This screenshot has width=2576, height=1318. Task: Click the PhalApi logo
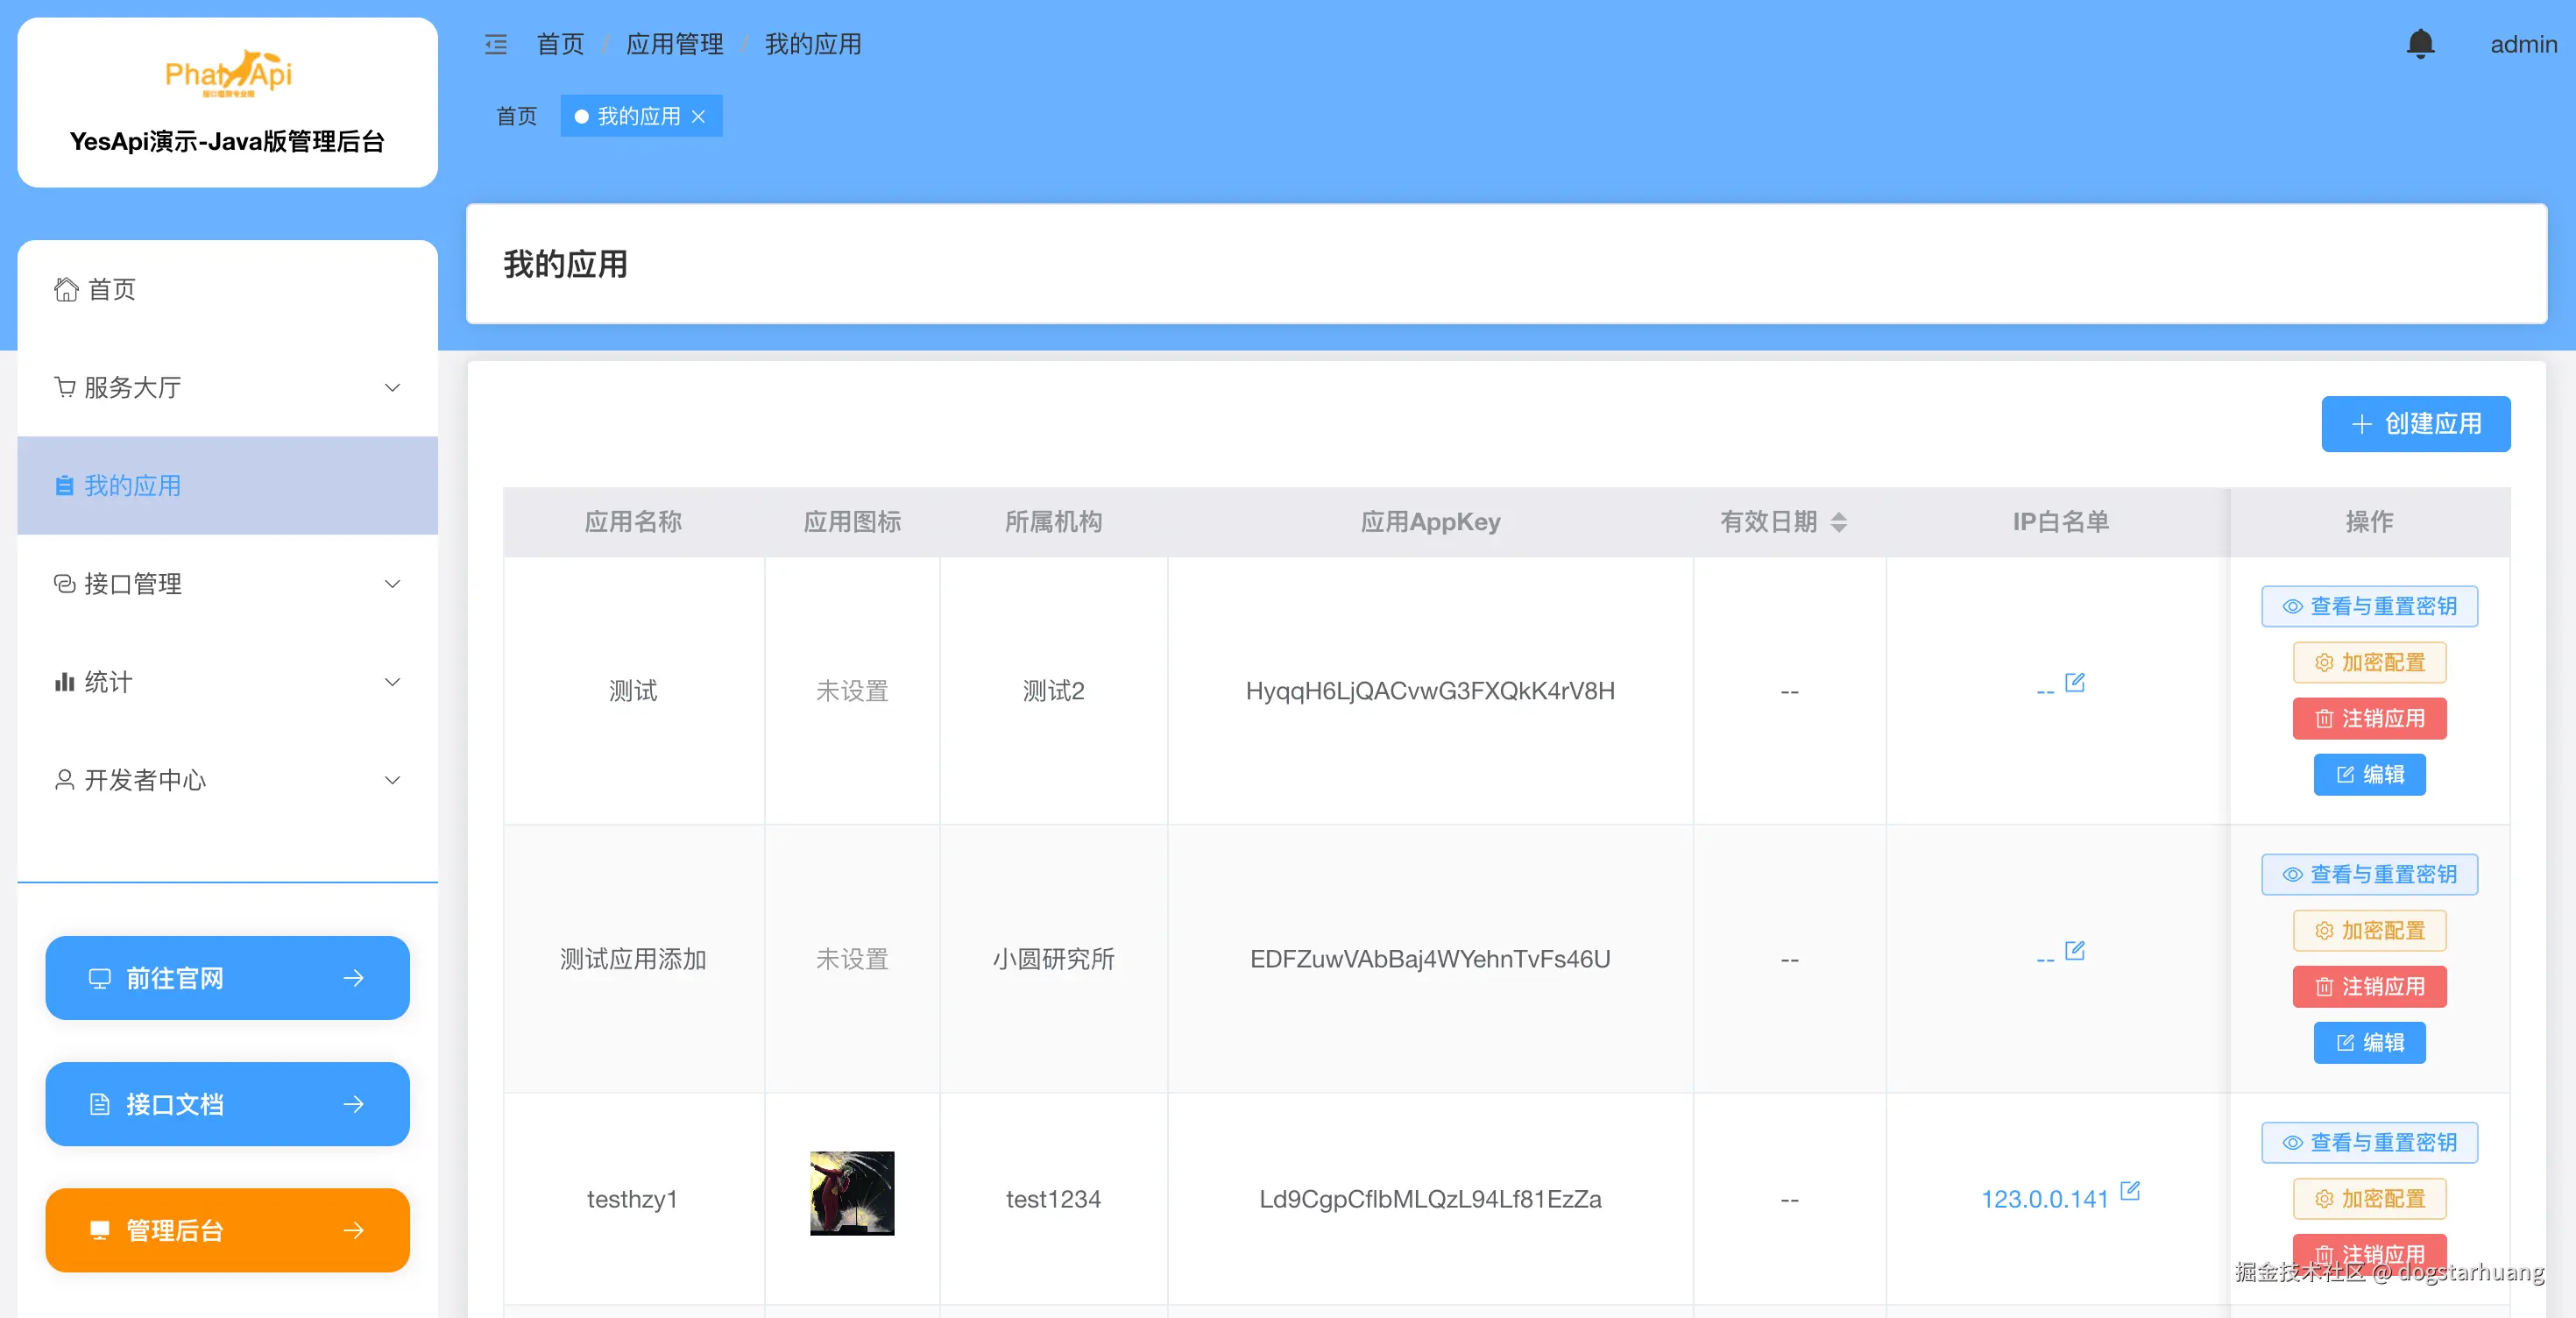click(228, 74)
